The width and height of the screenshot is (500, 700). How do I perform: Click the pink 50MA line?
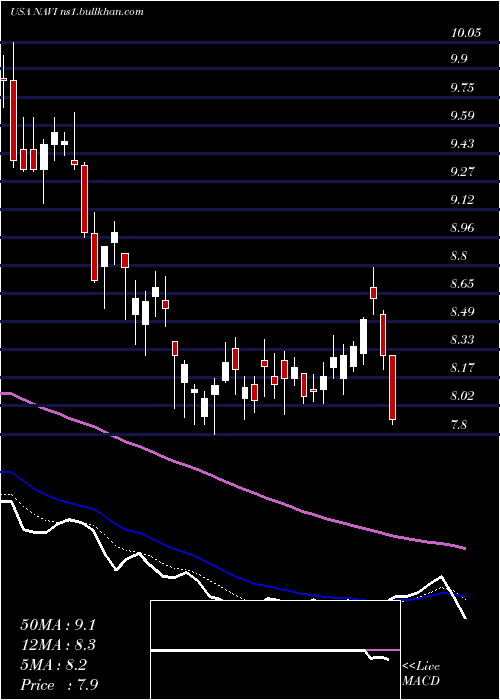[232, 484]
